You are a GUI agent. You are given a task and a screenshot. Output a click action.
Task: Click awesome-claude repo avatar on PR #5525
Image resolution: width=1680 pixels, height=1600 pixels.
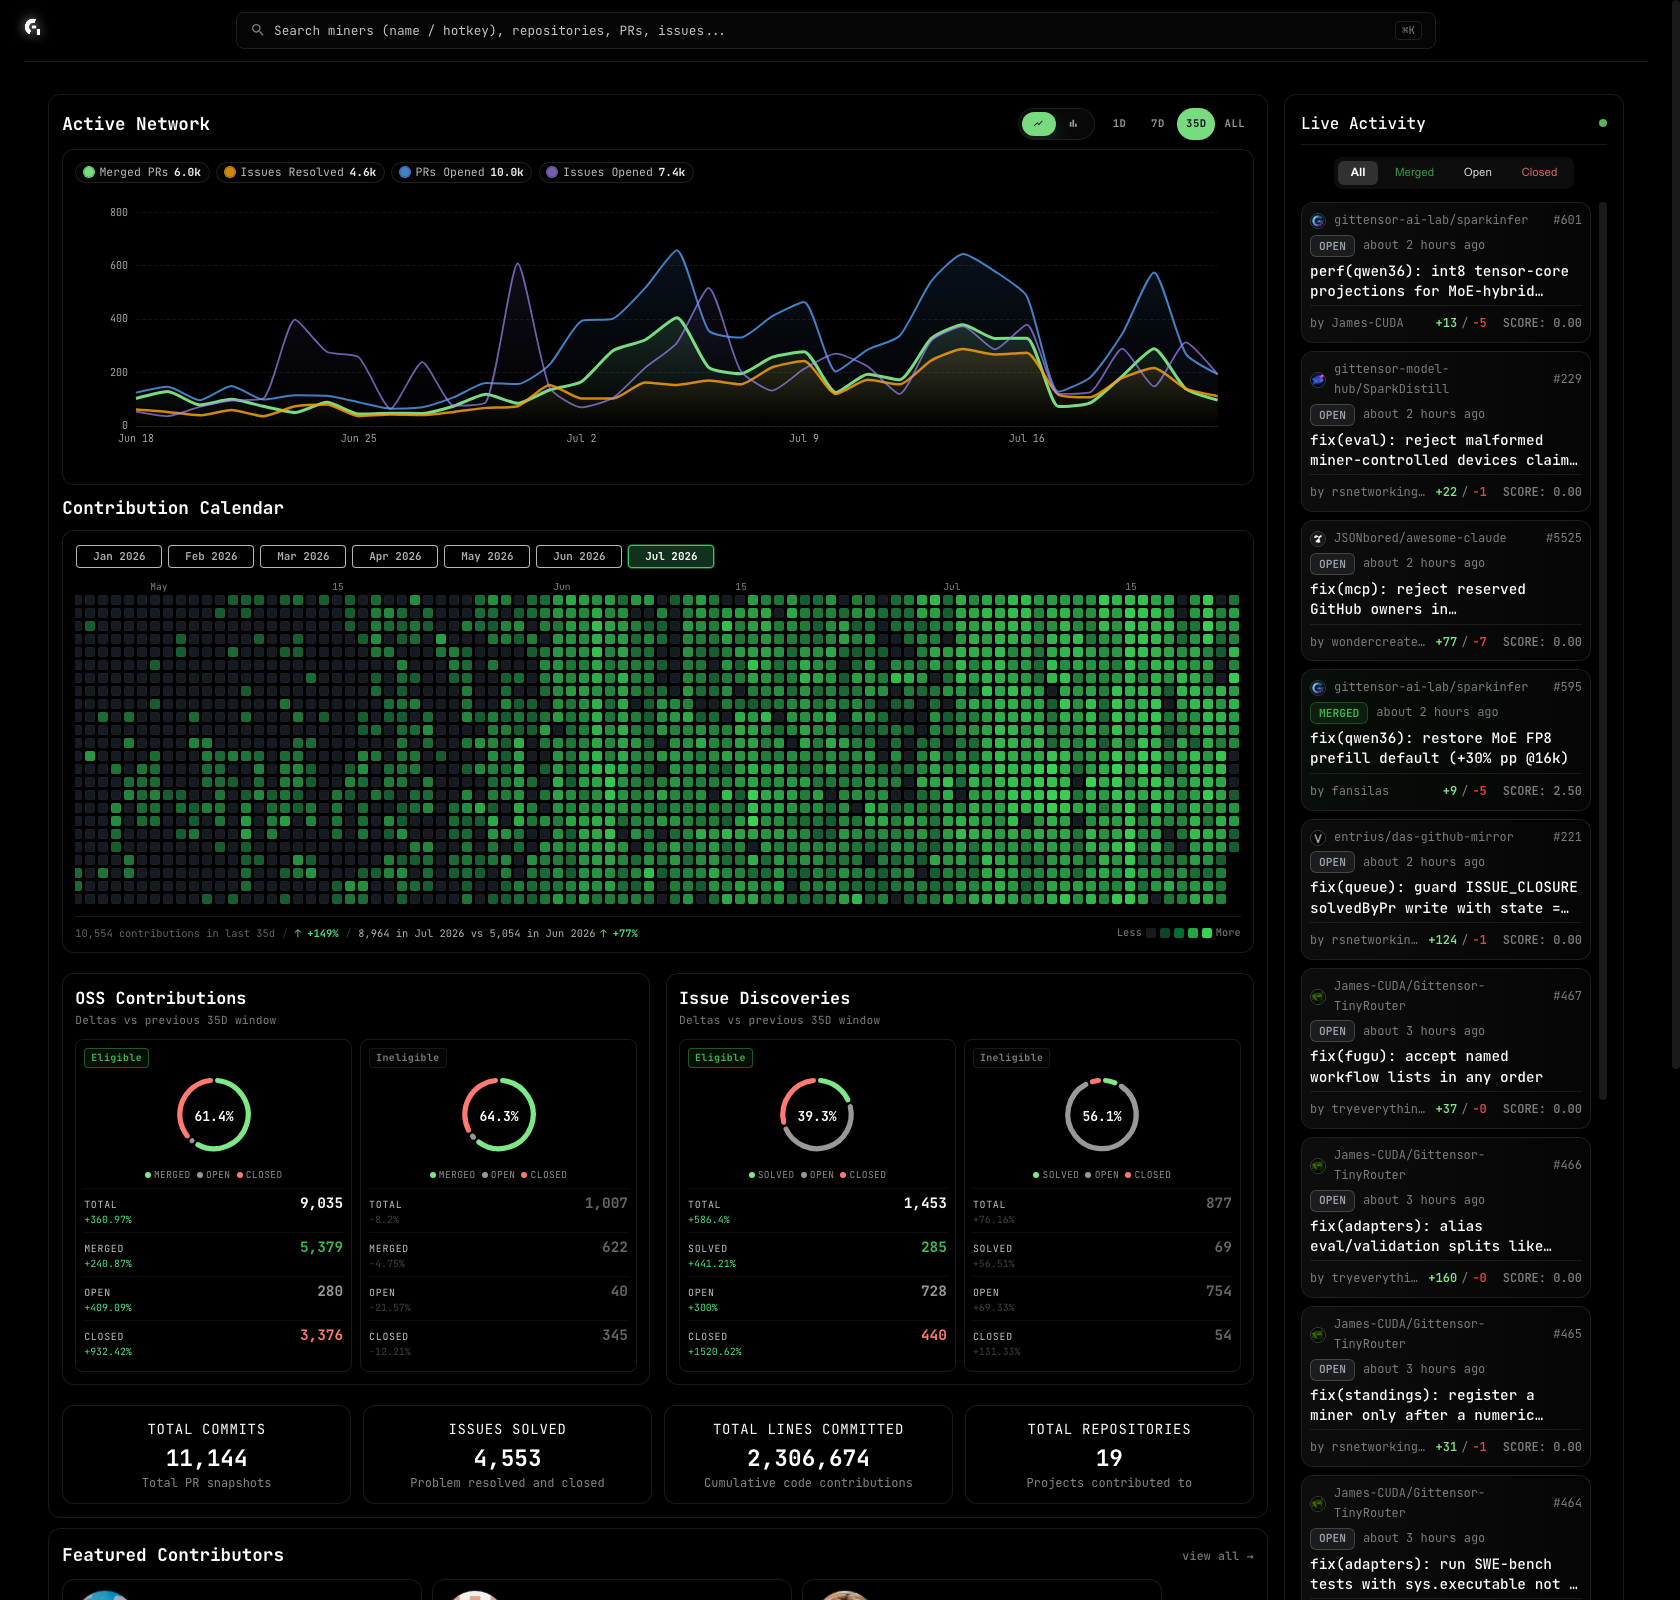pos(1318,539)
